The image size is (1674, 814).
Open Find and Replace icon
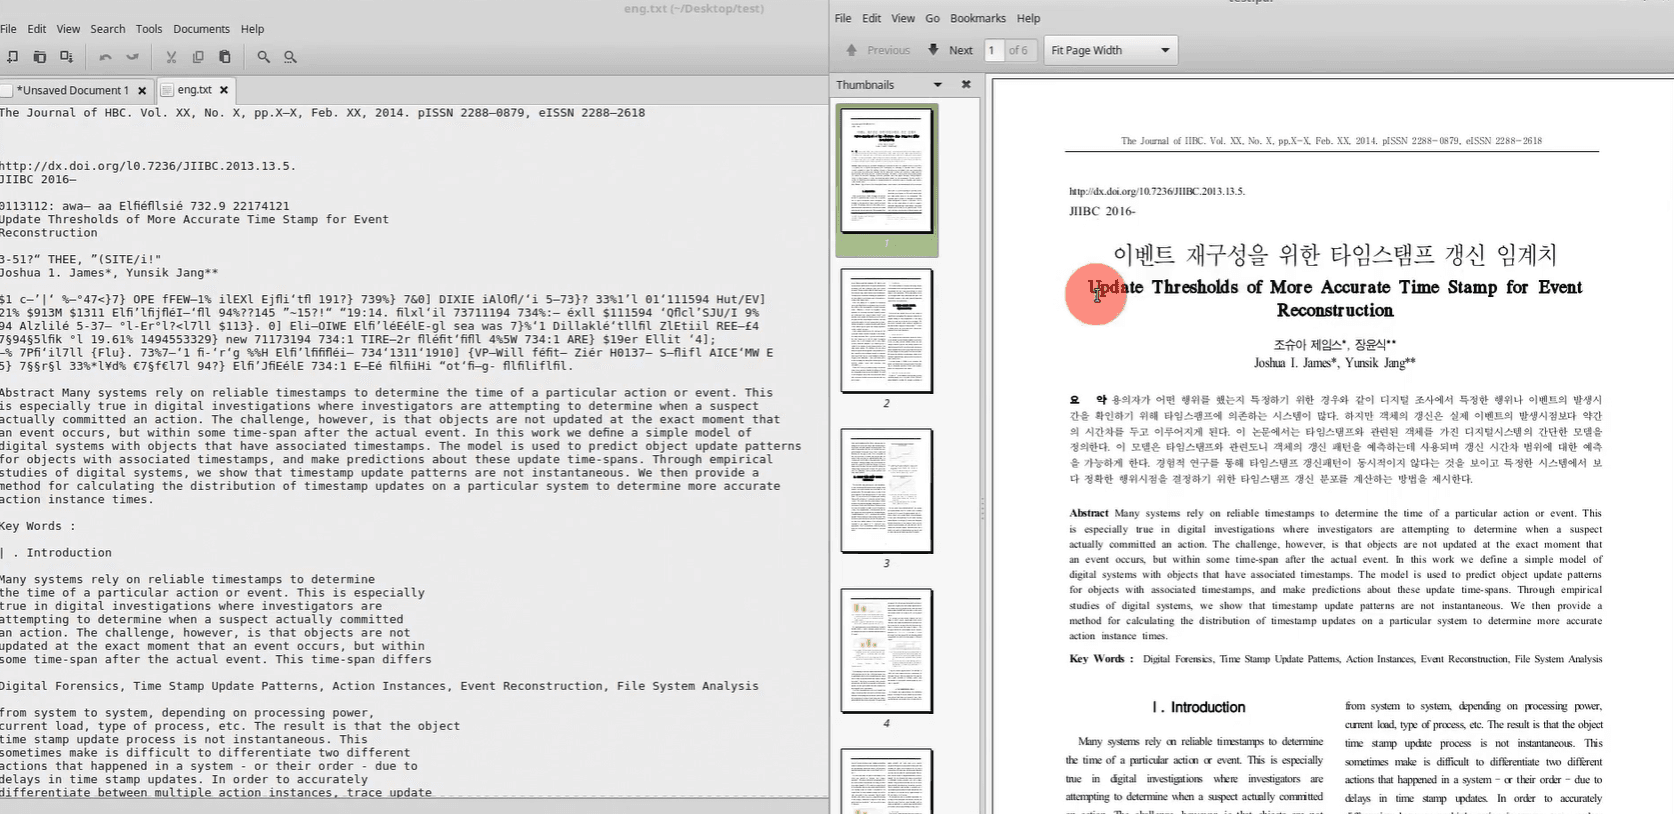click(x=290, y=57)
